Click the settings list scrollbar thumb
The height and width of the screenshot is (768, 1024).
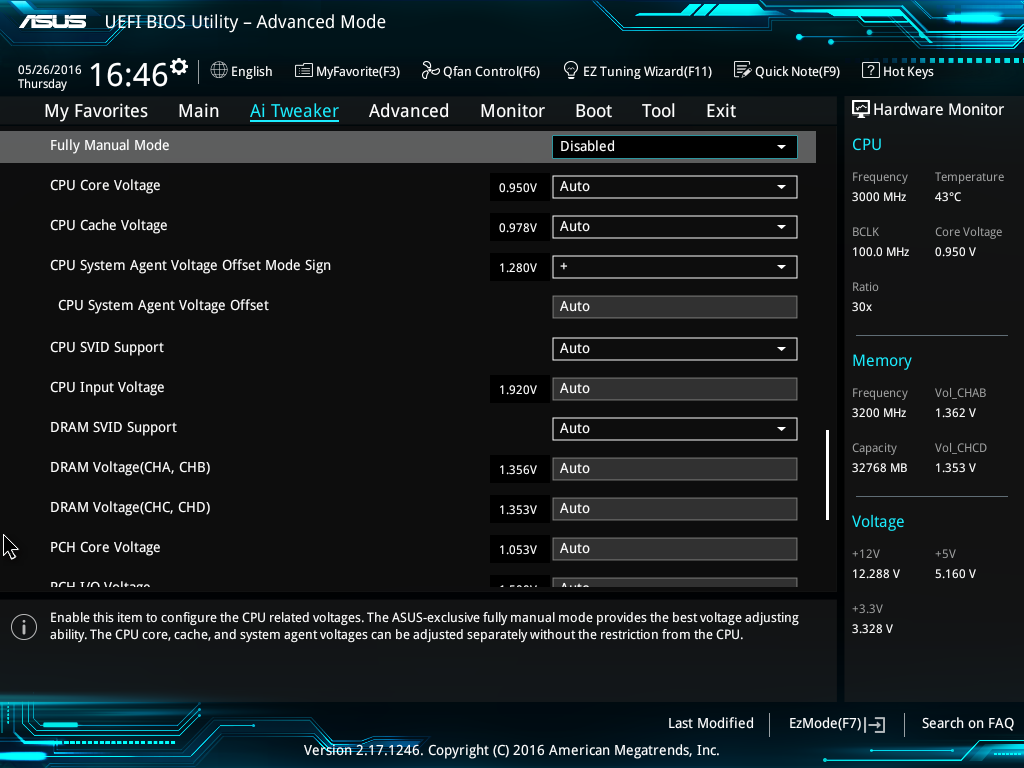pyautogui.click(x=827, y=475)
